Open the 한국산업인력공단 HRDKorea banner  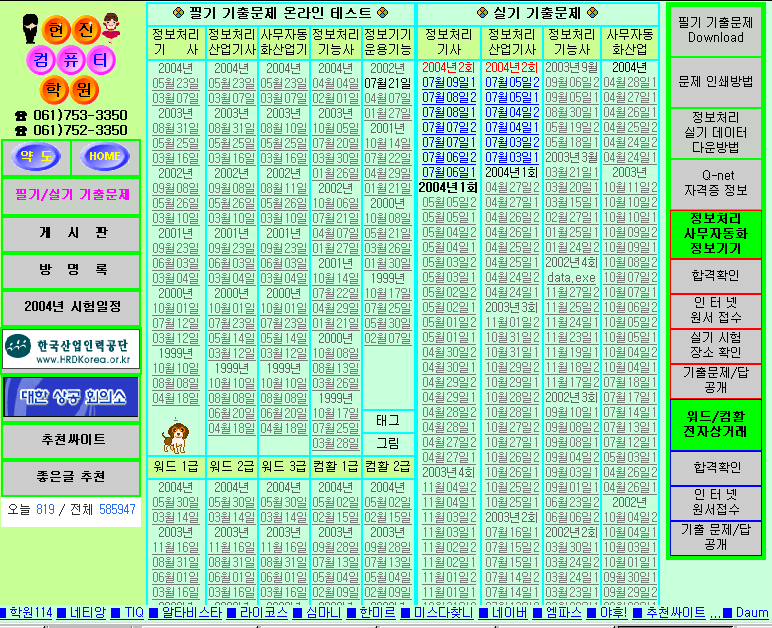point(71,348)
